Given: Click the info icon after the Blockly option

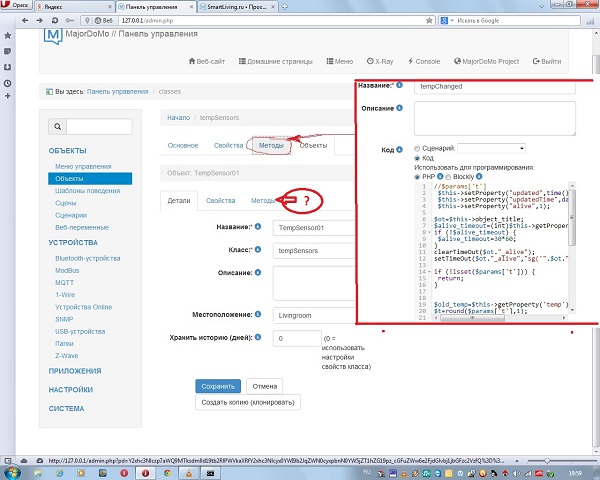Looking at the screenshot, I should [x=481, y=176].
